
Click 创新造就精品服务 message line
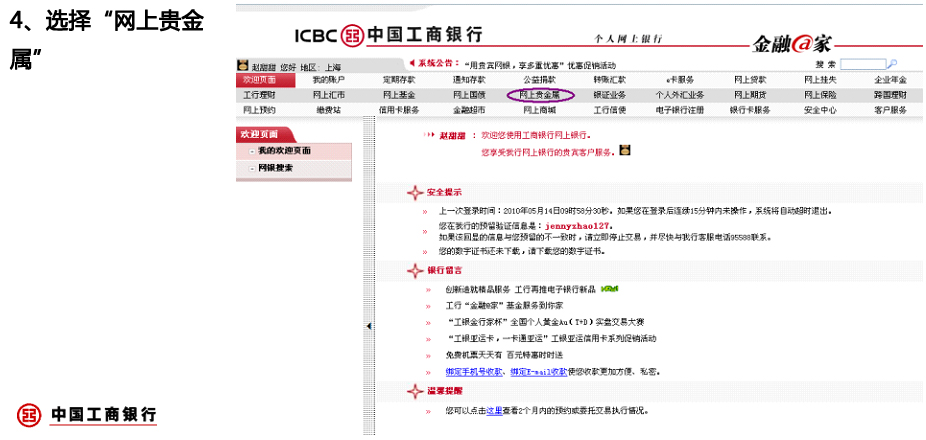(520, 289)
